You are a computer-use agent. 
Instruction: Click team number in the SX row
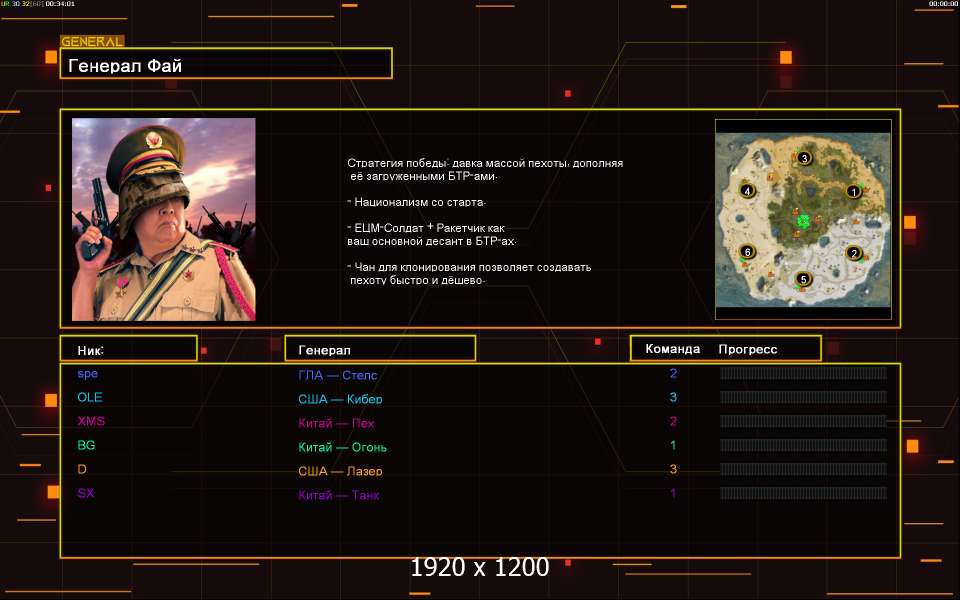[x=673, y=493]
